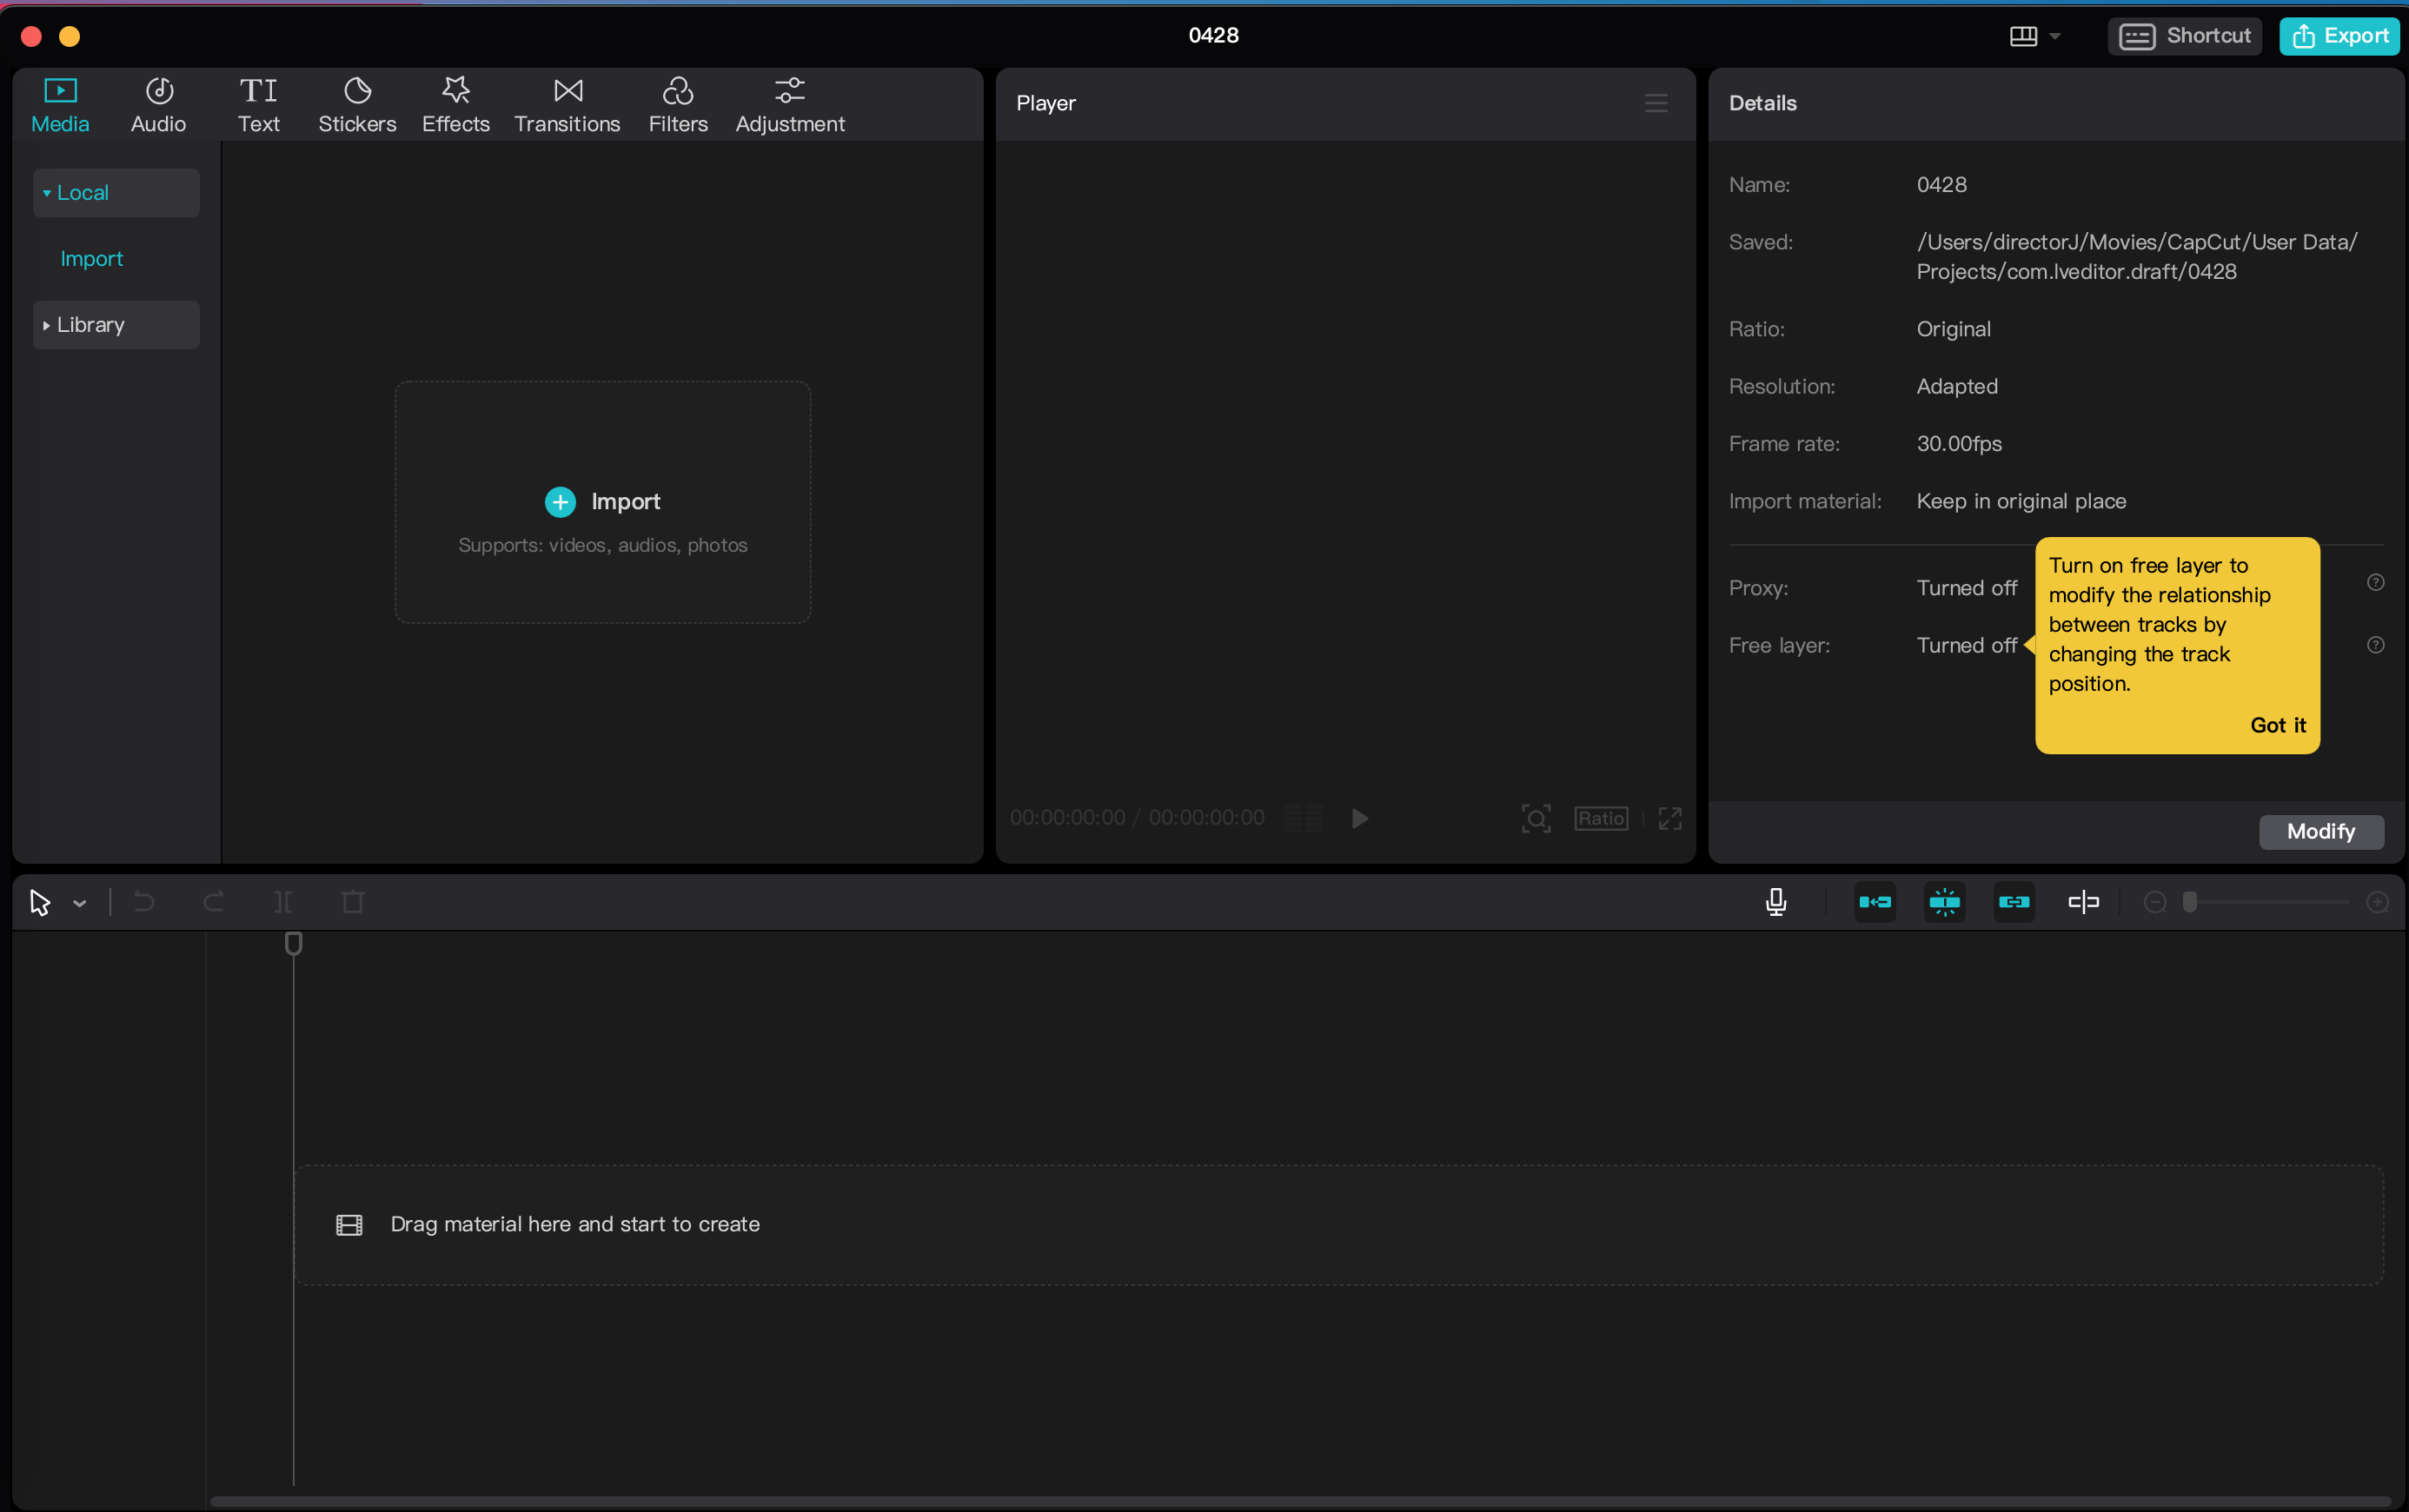Toggle auto snapping in timeline toolbar
Image resolution: width=2409 pixels, height=1512 pixels.
click(1944, 902)
